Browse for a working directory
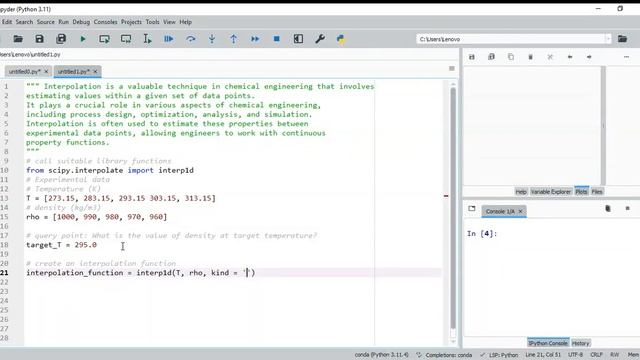640x360 pixels. [622, 39]
